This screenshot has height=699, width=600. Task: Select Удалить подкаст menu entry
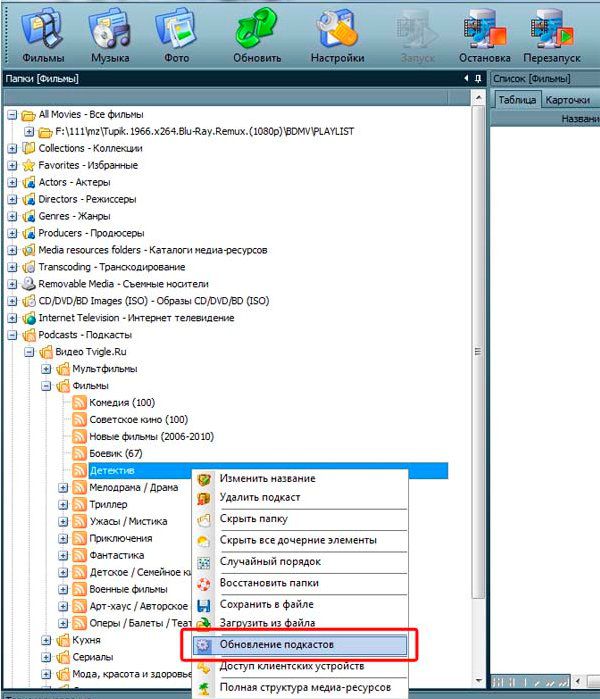[259, 497]
